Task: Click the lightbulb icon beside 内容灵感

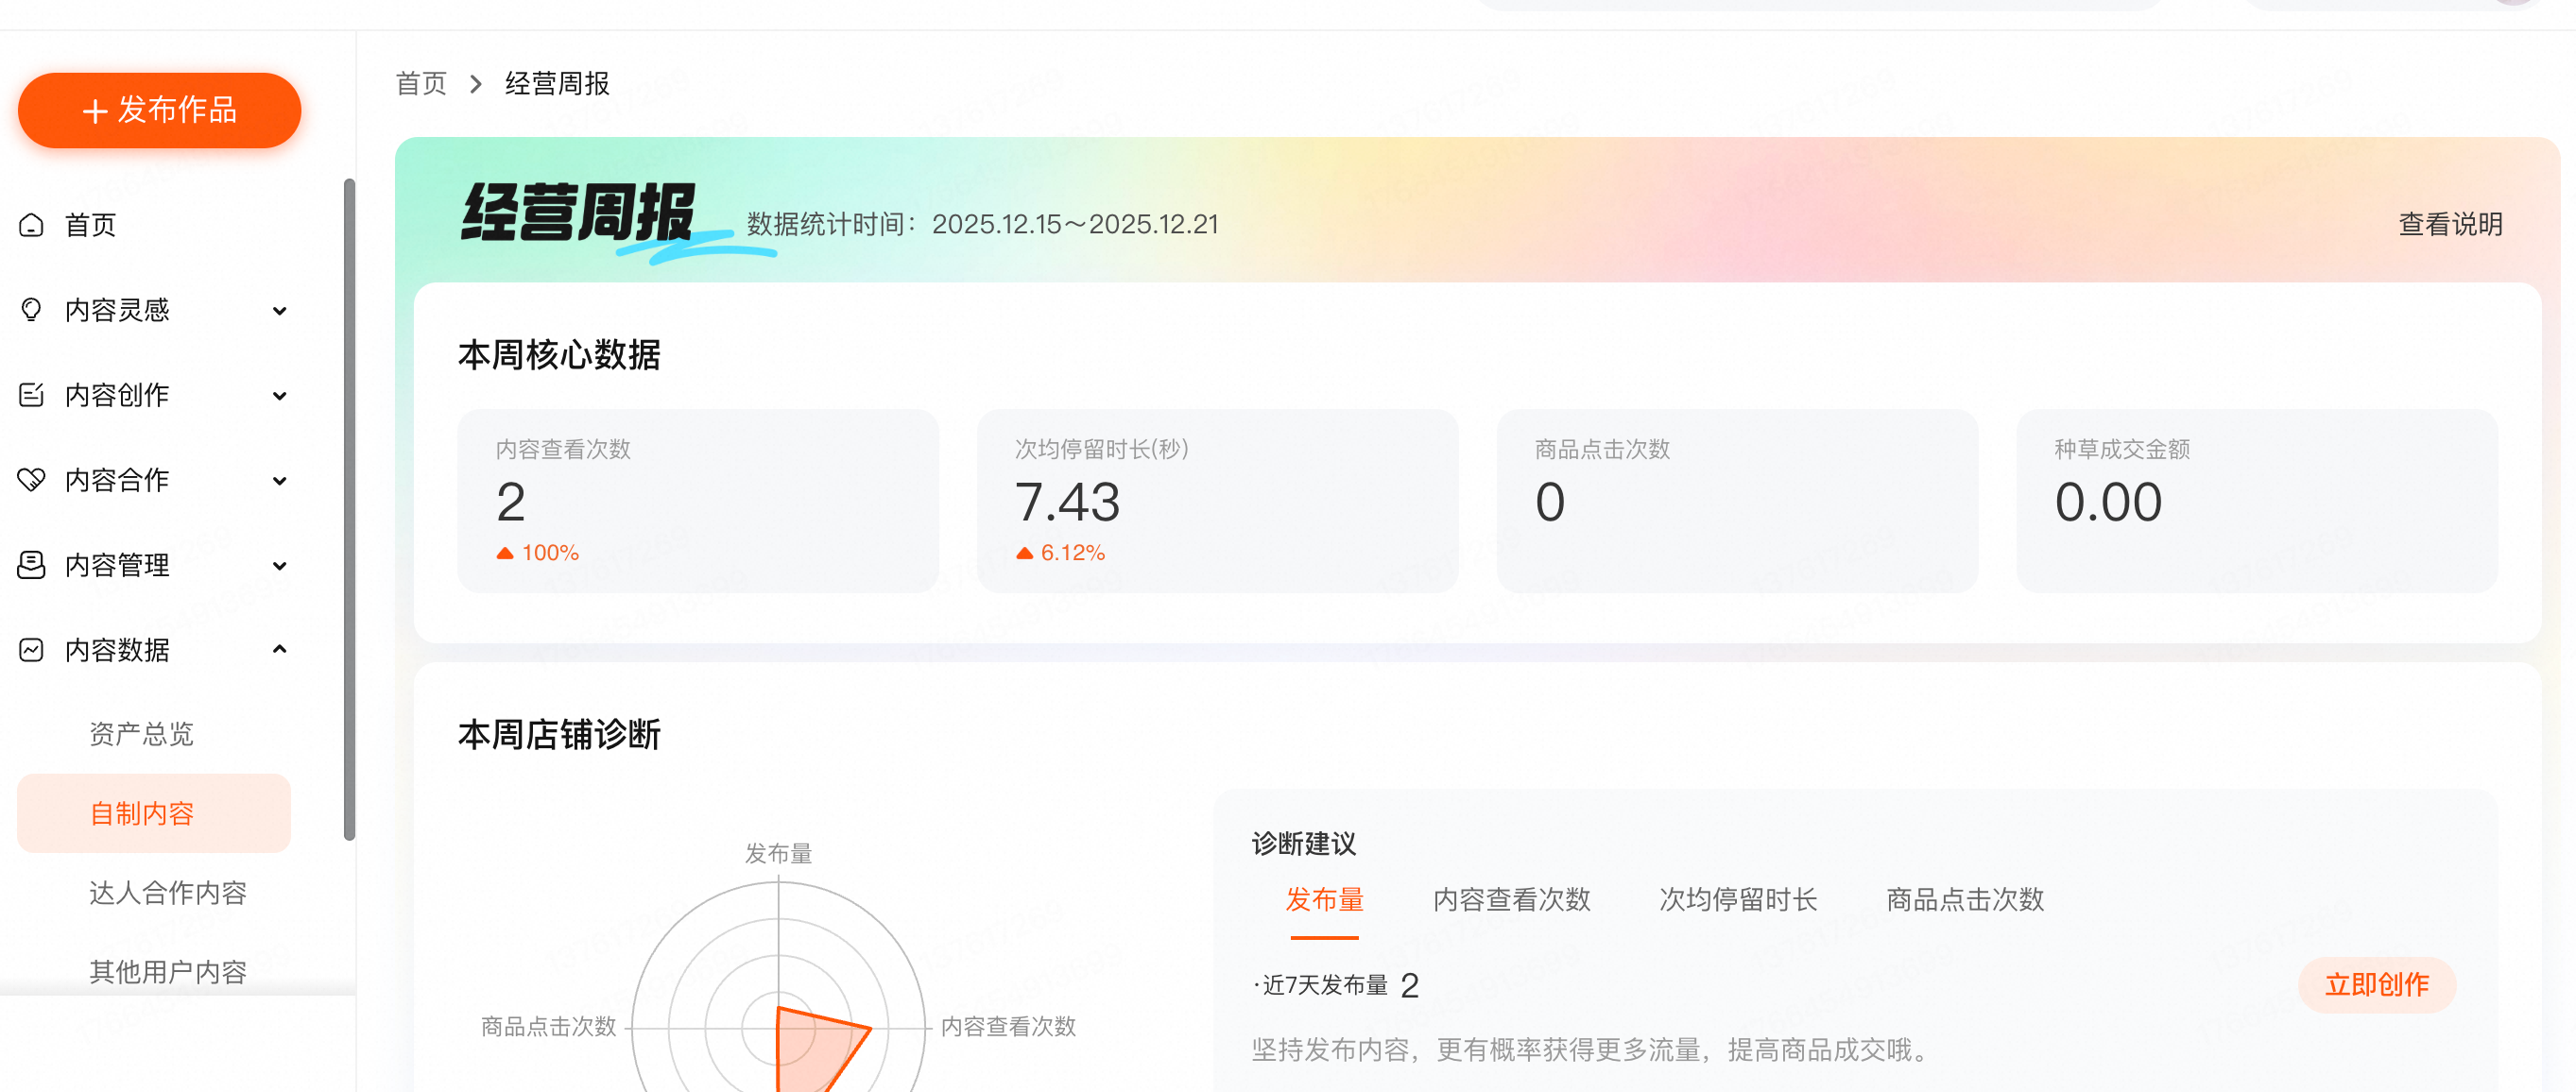Action: (x=32, y=310)
